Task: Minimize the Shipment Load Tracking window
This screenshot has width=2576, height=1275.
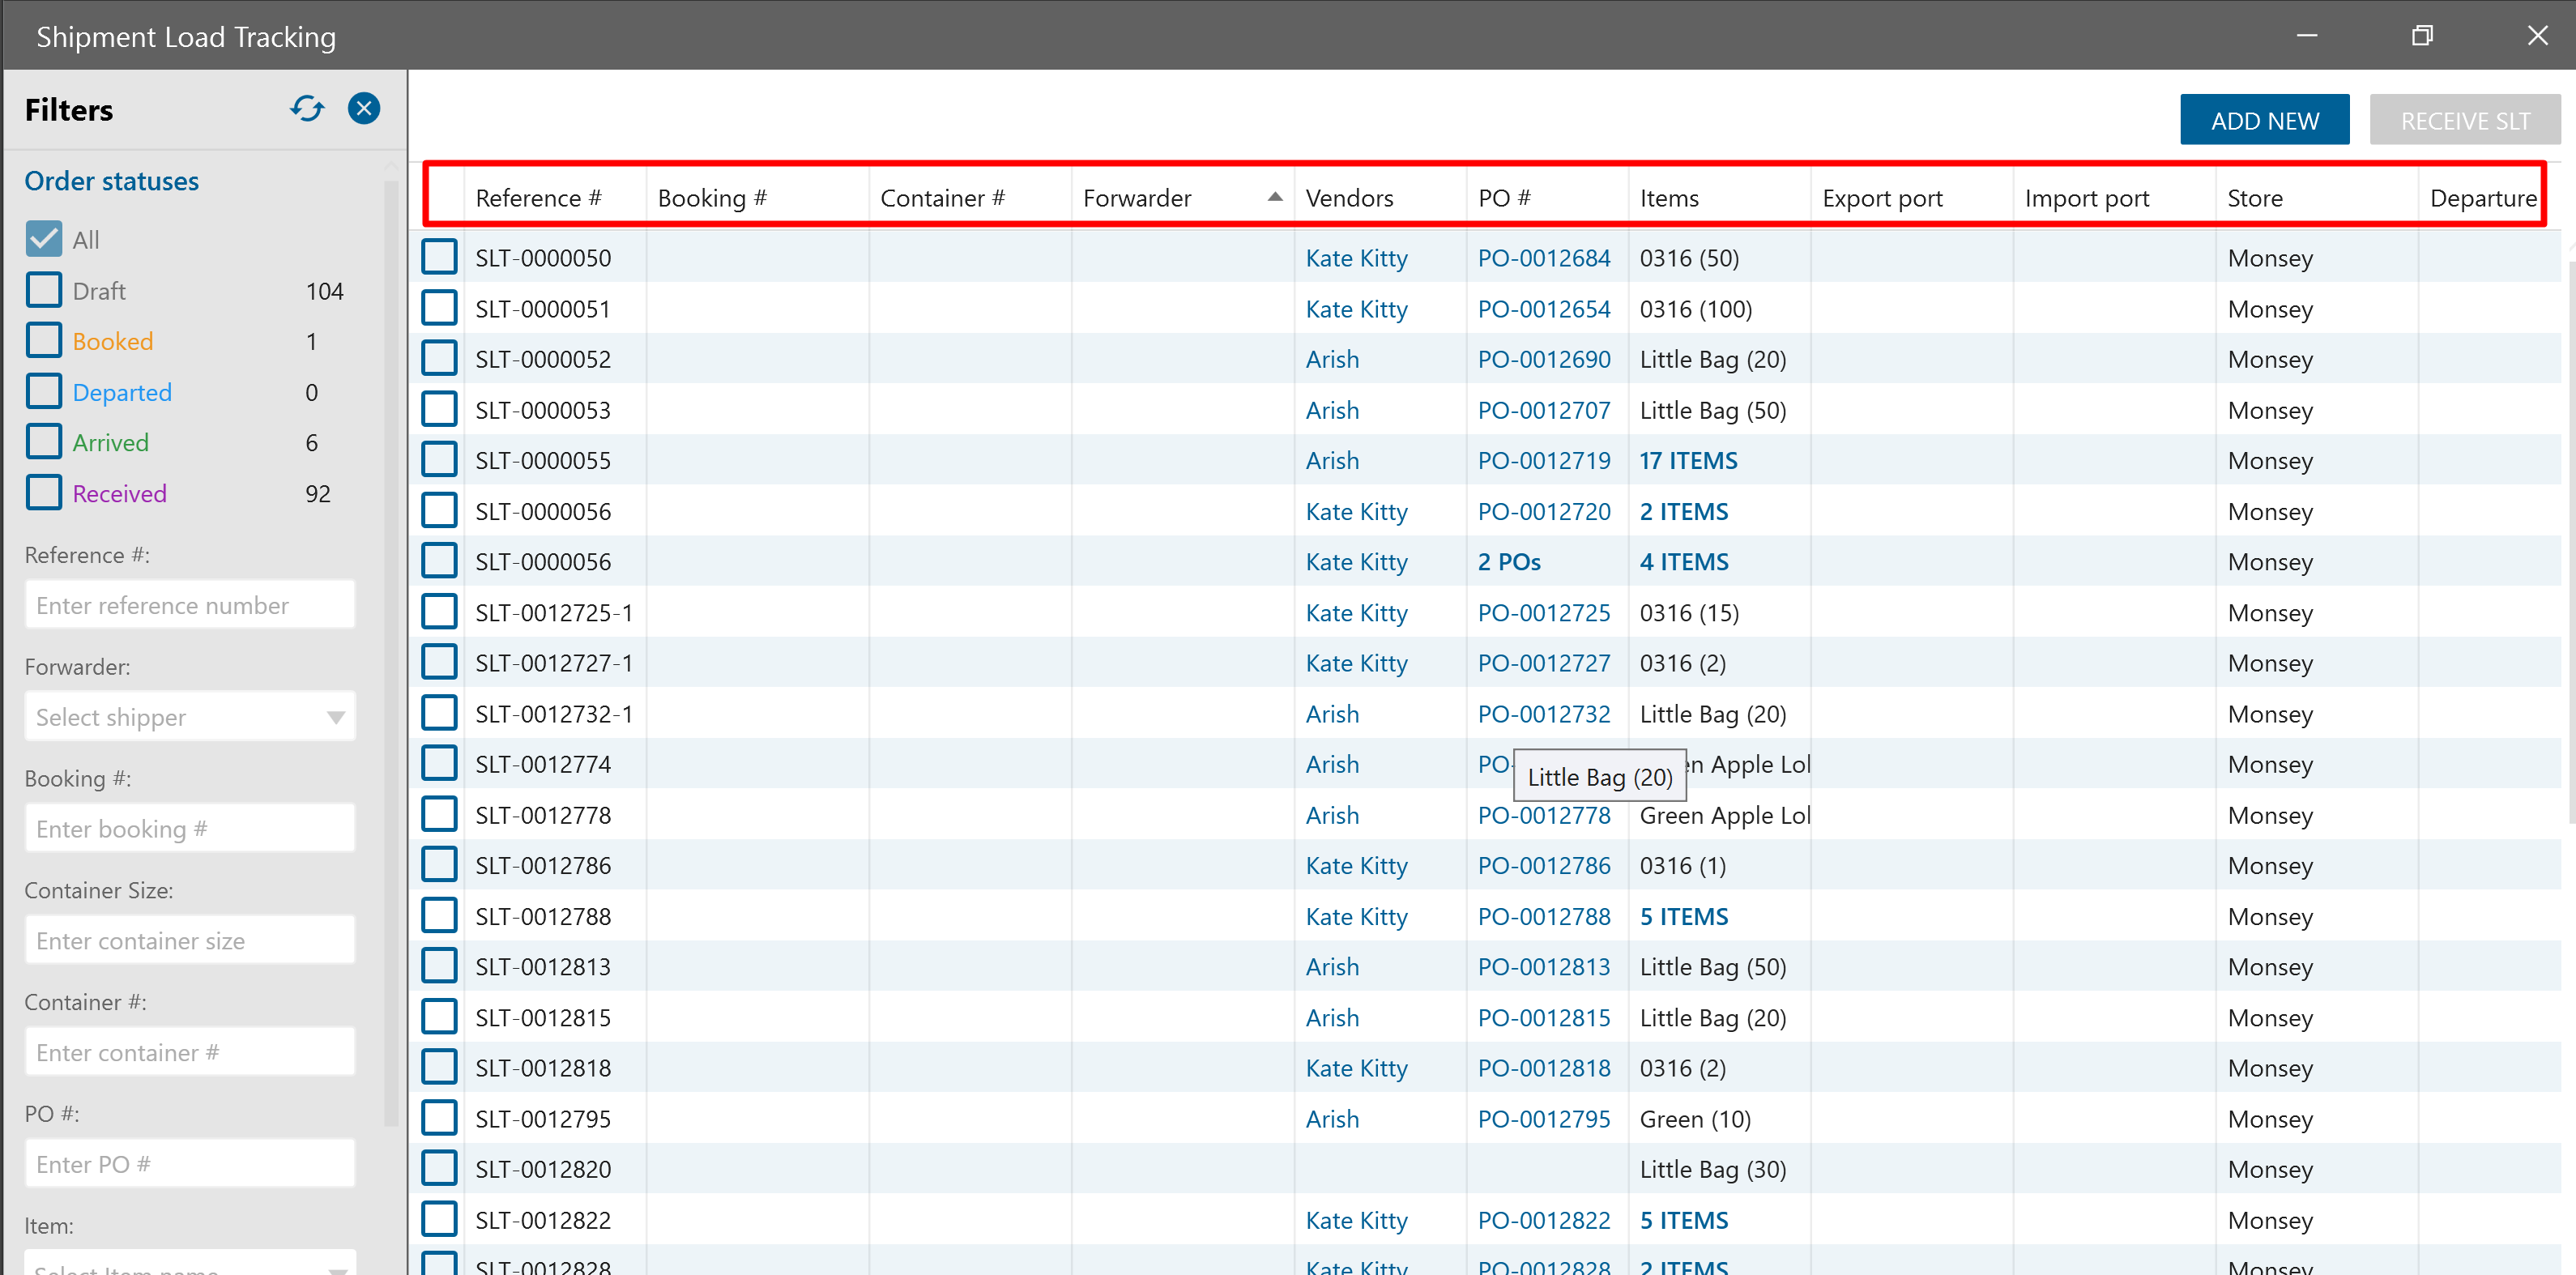Action: click(2306, 36)
